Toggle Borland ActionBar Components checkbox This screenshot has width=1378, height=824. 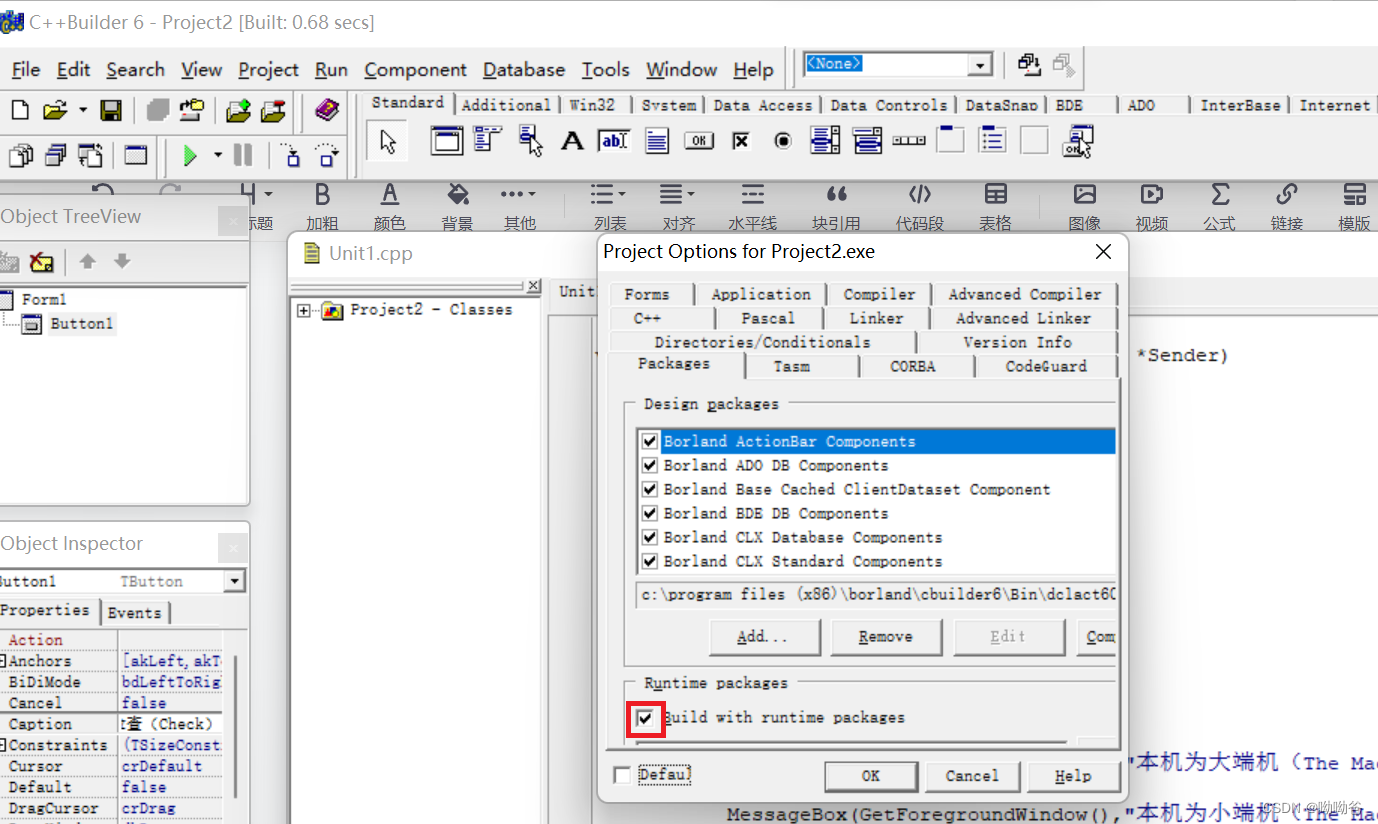650,441
